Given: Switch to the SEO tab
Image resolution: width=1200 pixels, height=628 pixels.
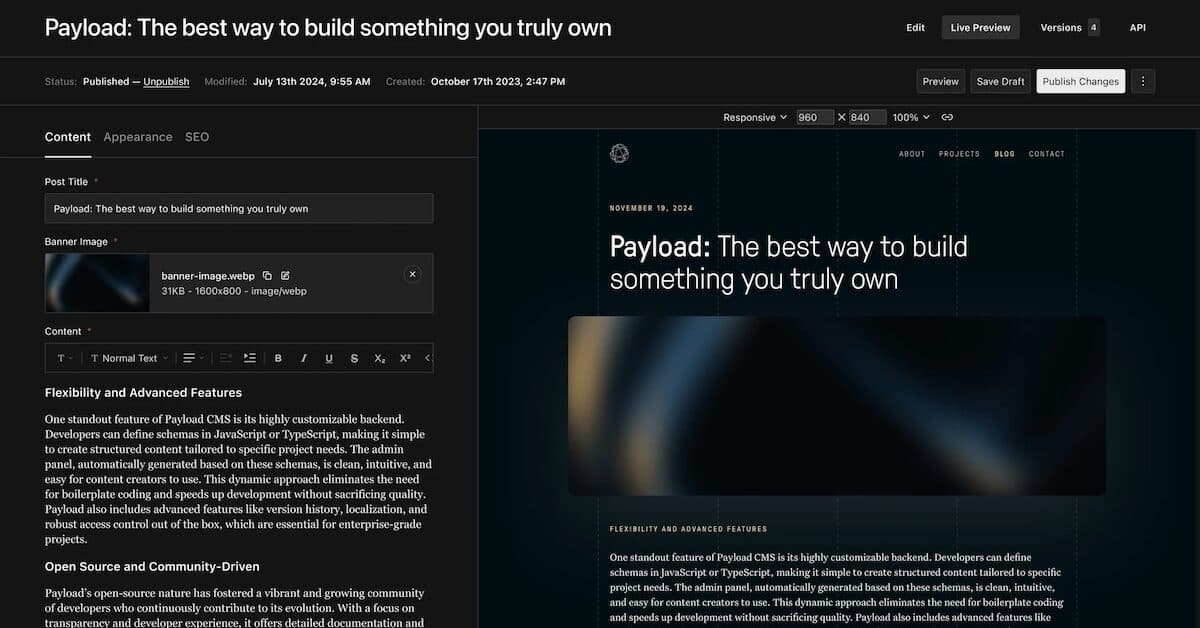Looking at the screenshot, I should point(197,137).
